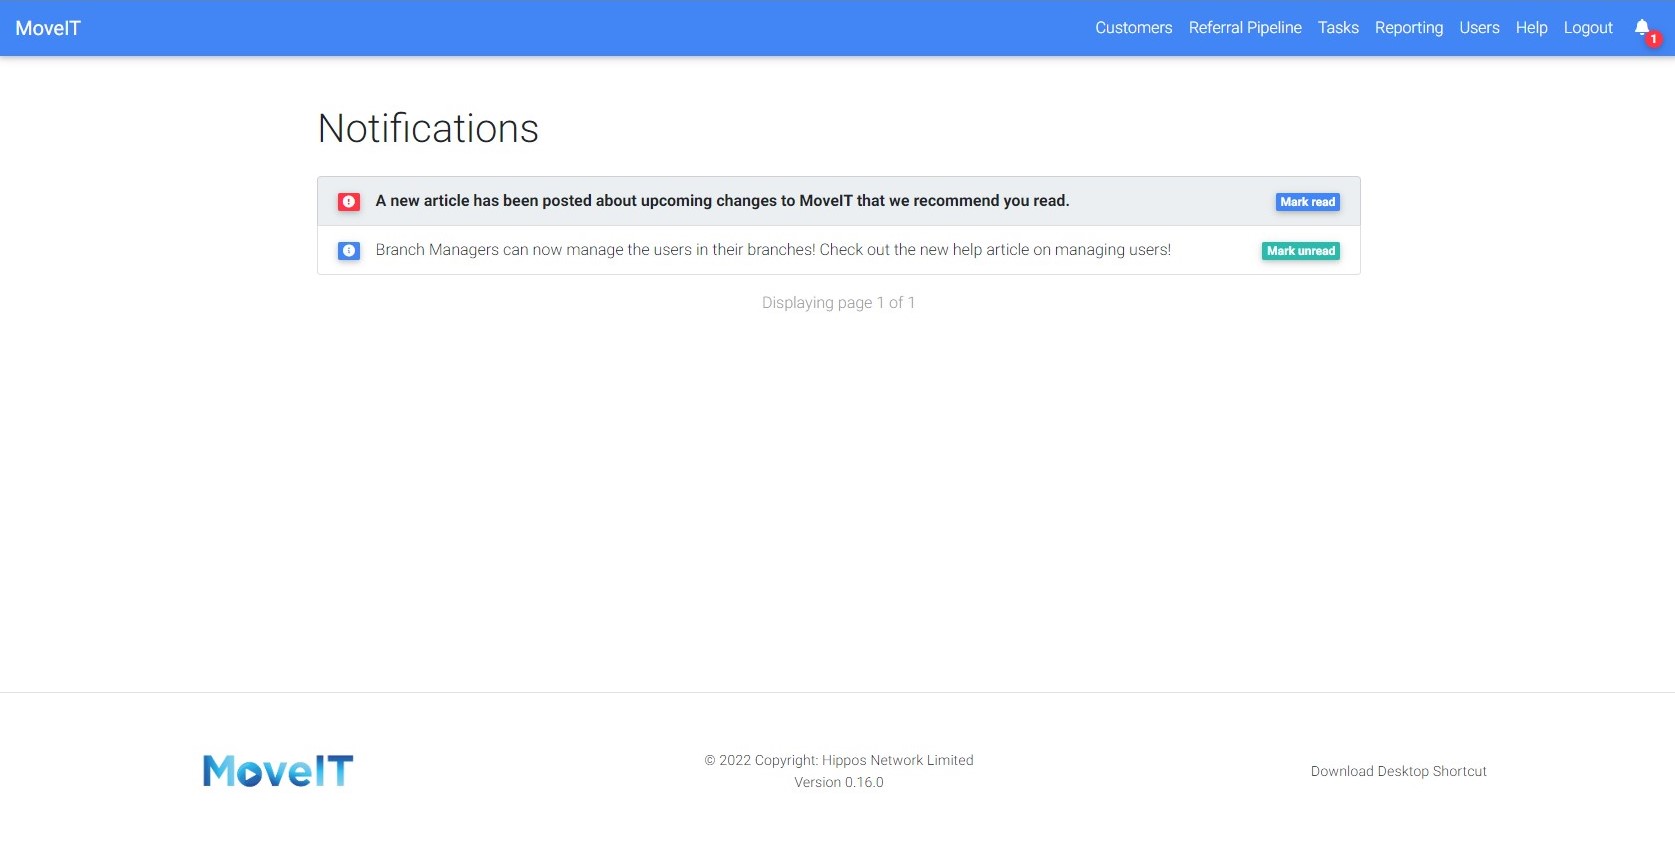Open the Reporting section

point(1408,28)
